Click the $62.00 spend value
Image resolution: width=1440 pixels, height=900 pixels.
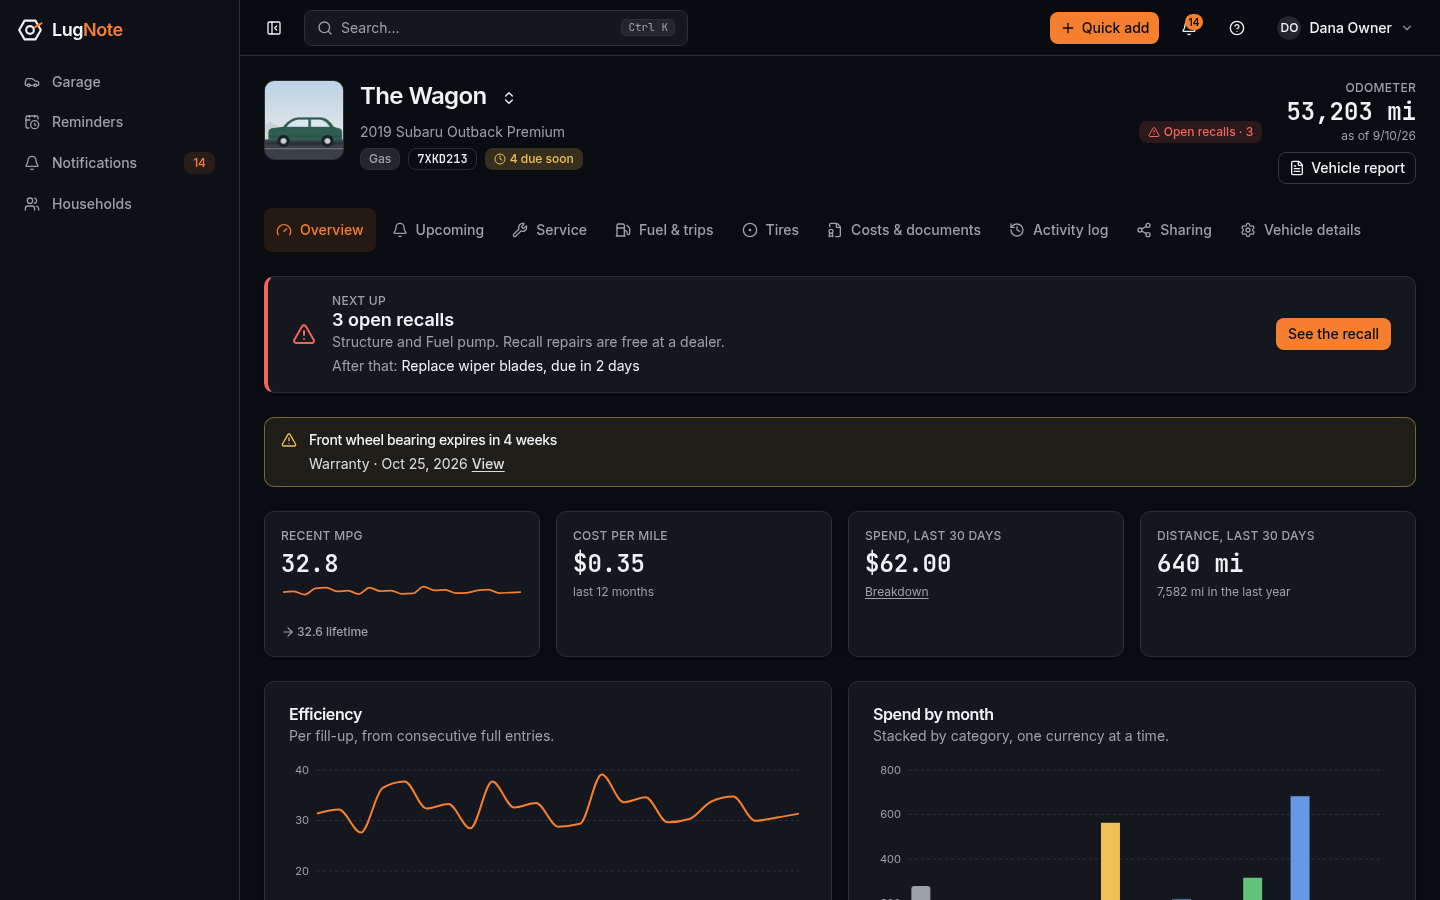[x=908, y=564]
